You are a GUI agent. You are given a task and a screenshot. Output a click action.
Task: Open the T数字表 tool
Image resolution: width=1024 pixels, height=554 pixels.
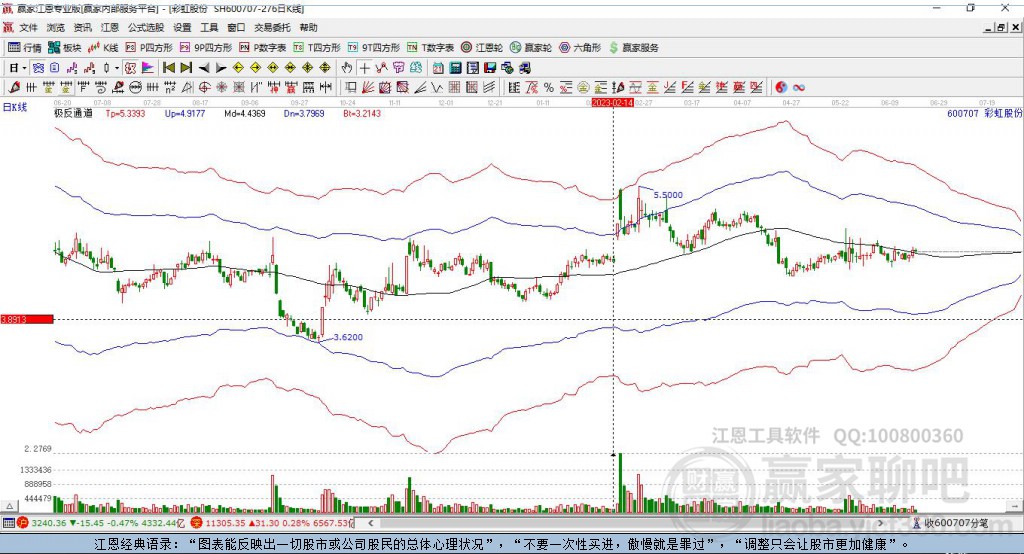[430, 48]
